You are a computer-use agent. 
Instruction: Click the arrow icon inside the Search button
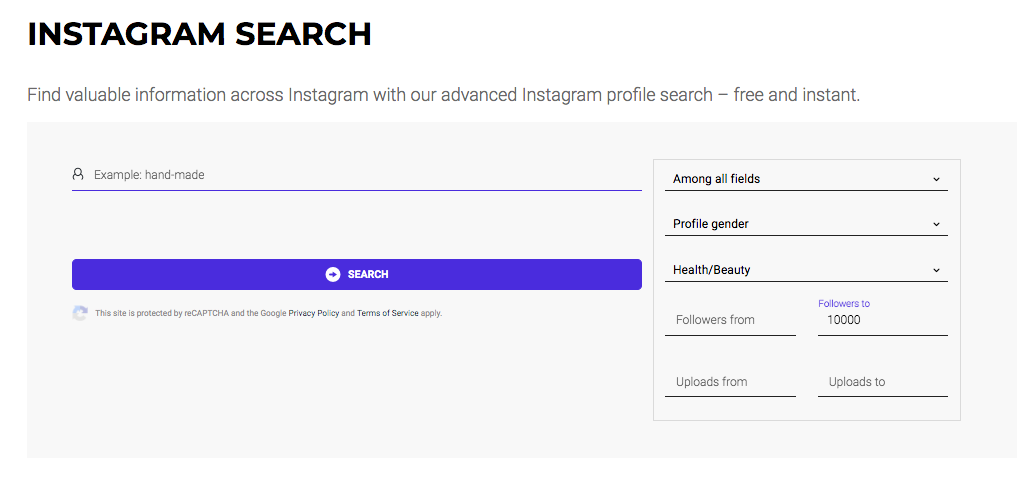(333, 274)
